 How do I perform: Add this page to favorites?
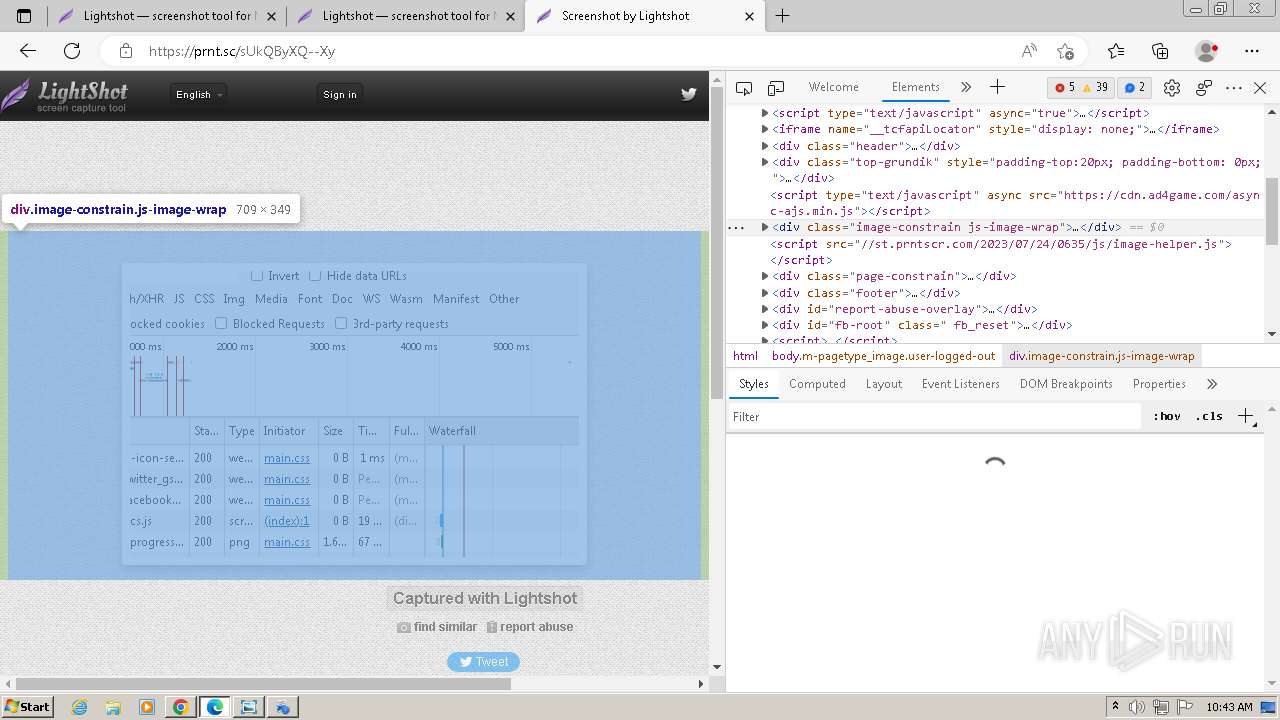[1065, 51]
